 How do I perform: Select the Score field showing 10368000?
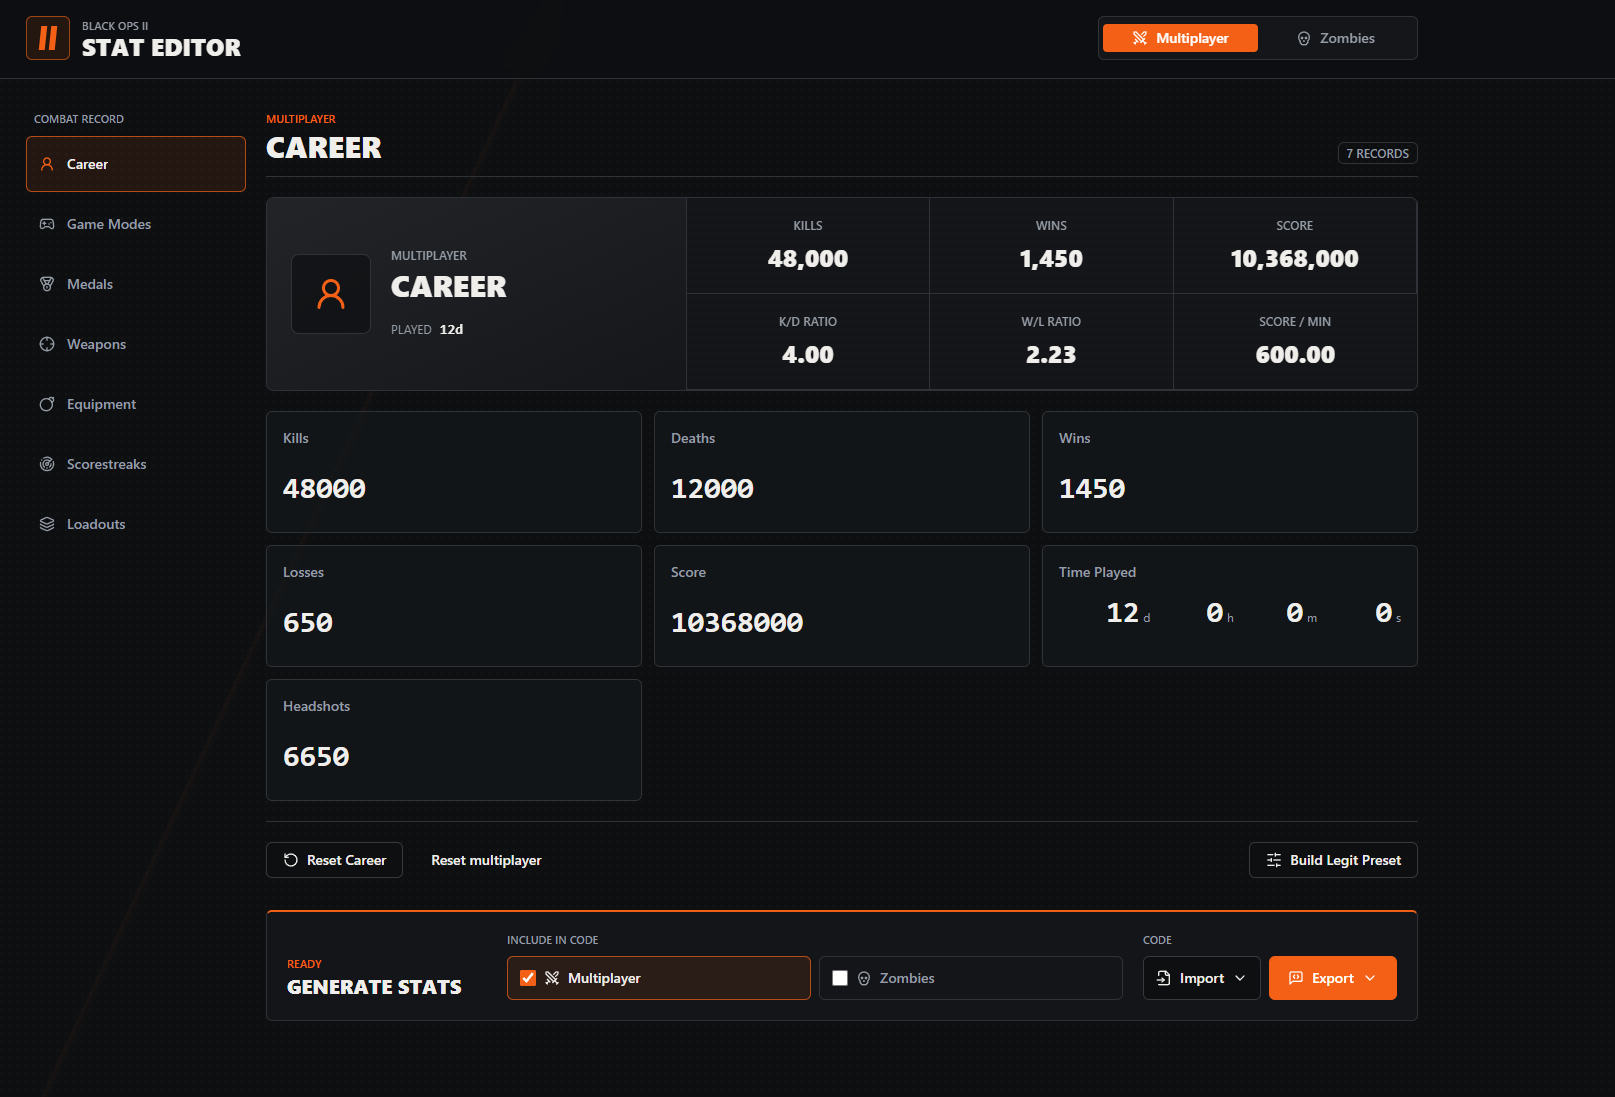click(x=842, y=623)
